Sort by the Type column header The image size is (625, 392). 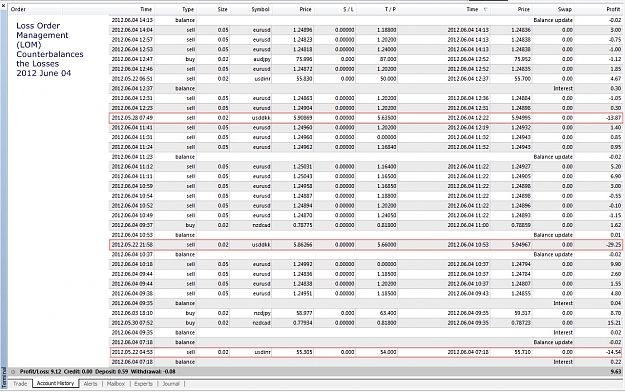[188, 9]
